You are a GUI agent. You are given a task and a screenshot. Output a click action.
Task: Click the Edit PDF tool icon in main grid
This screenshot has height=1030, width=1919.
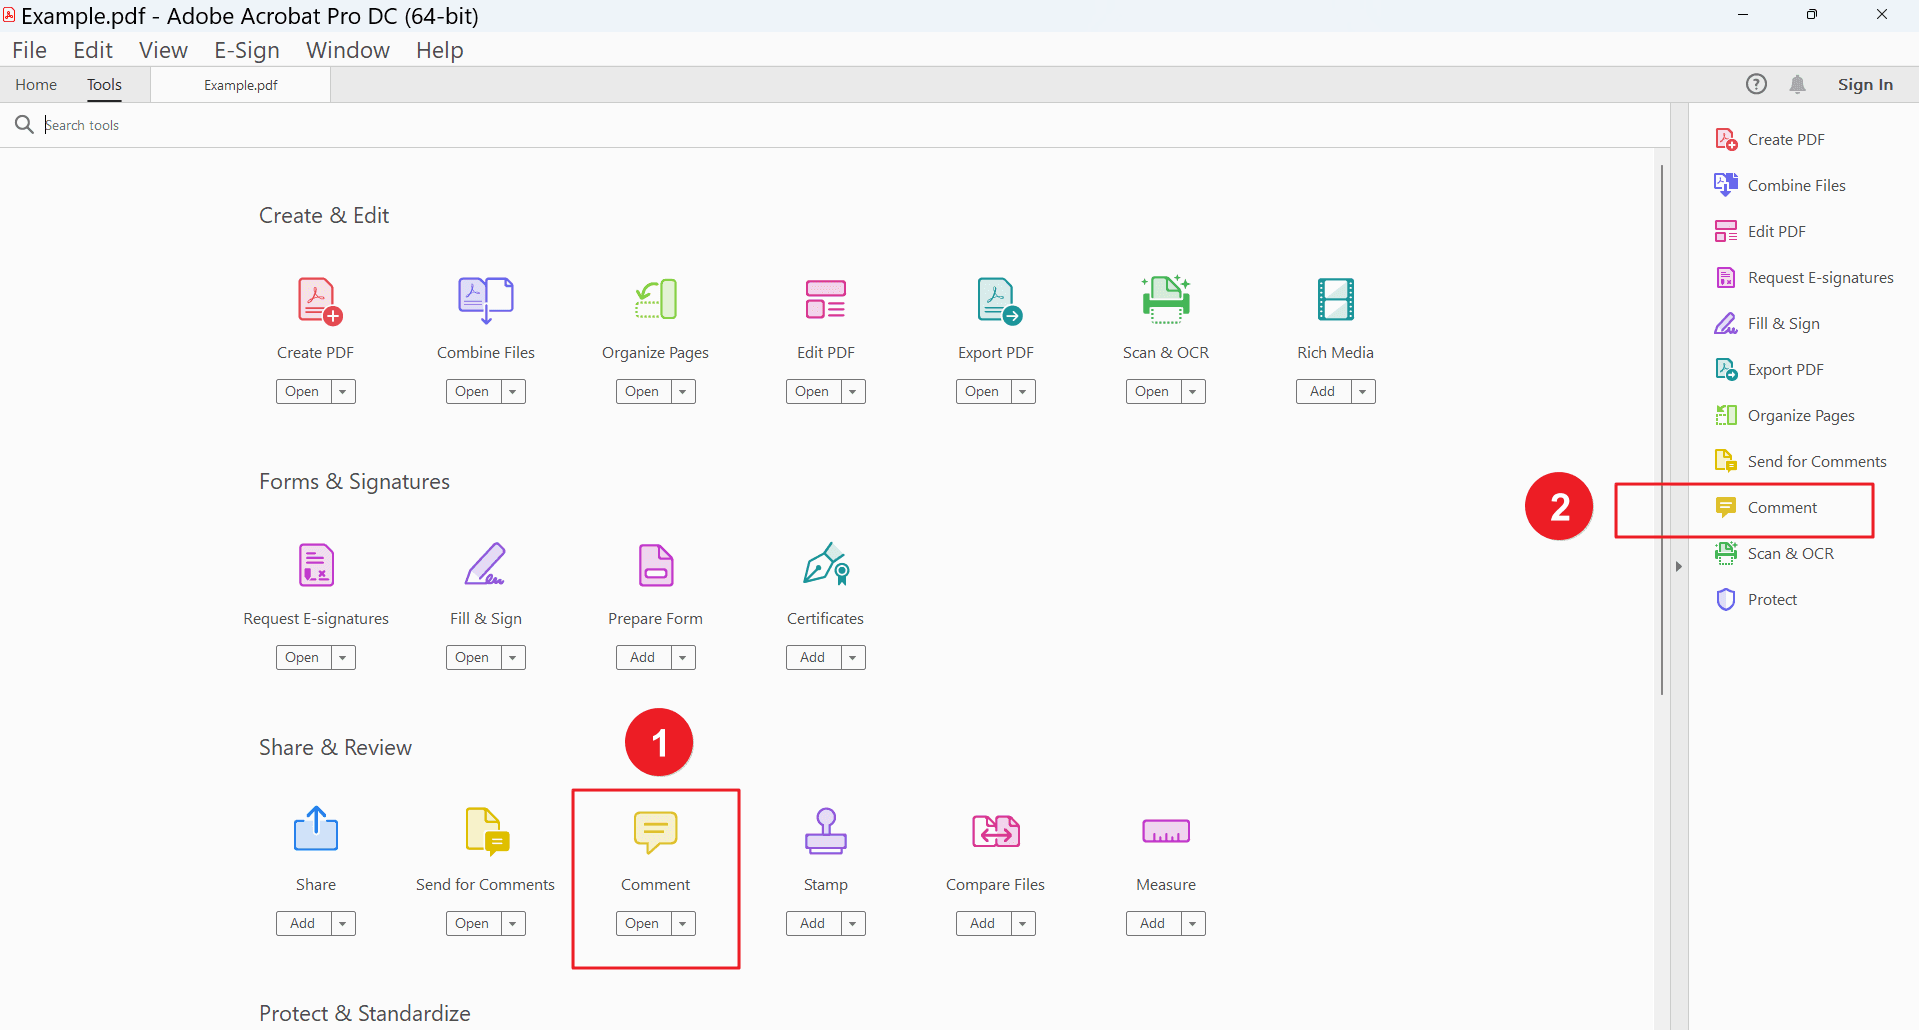coord(826,300)
